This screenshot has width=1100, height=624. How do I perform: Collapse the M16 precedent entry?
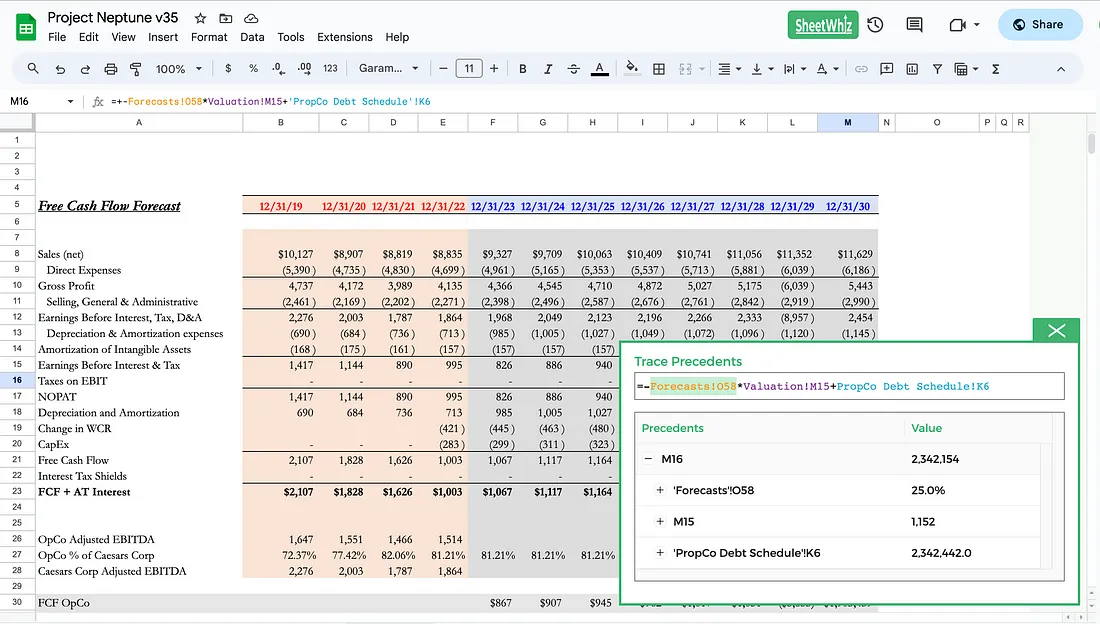tap(647, 459)
